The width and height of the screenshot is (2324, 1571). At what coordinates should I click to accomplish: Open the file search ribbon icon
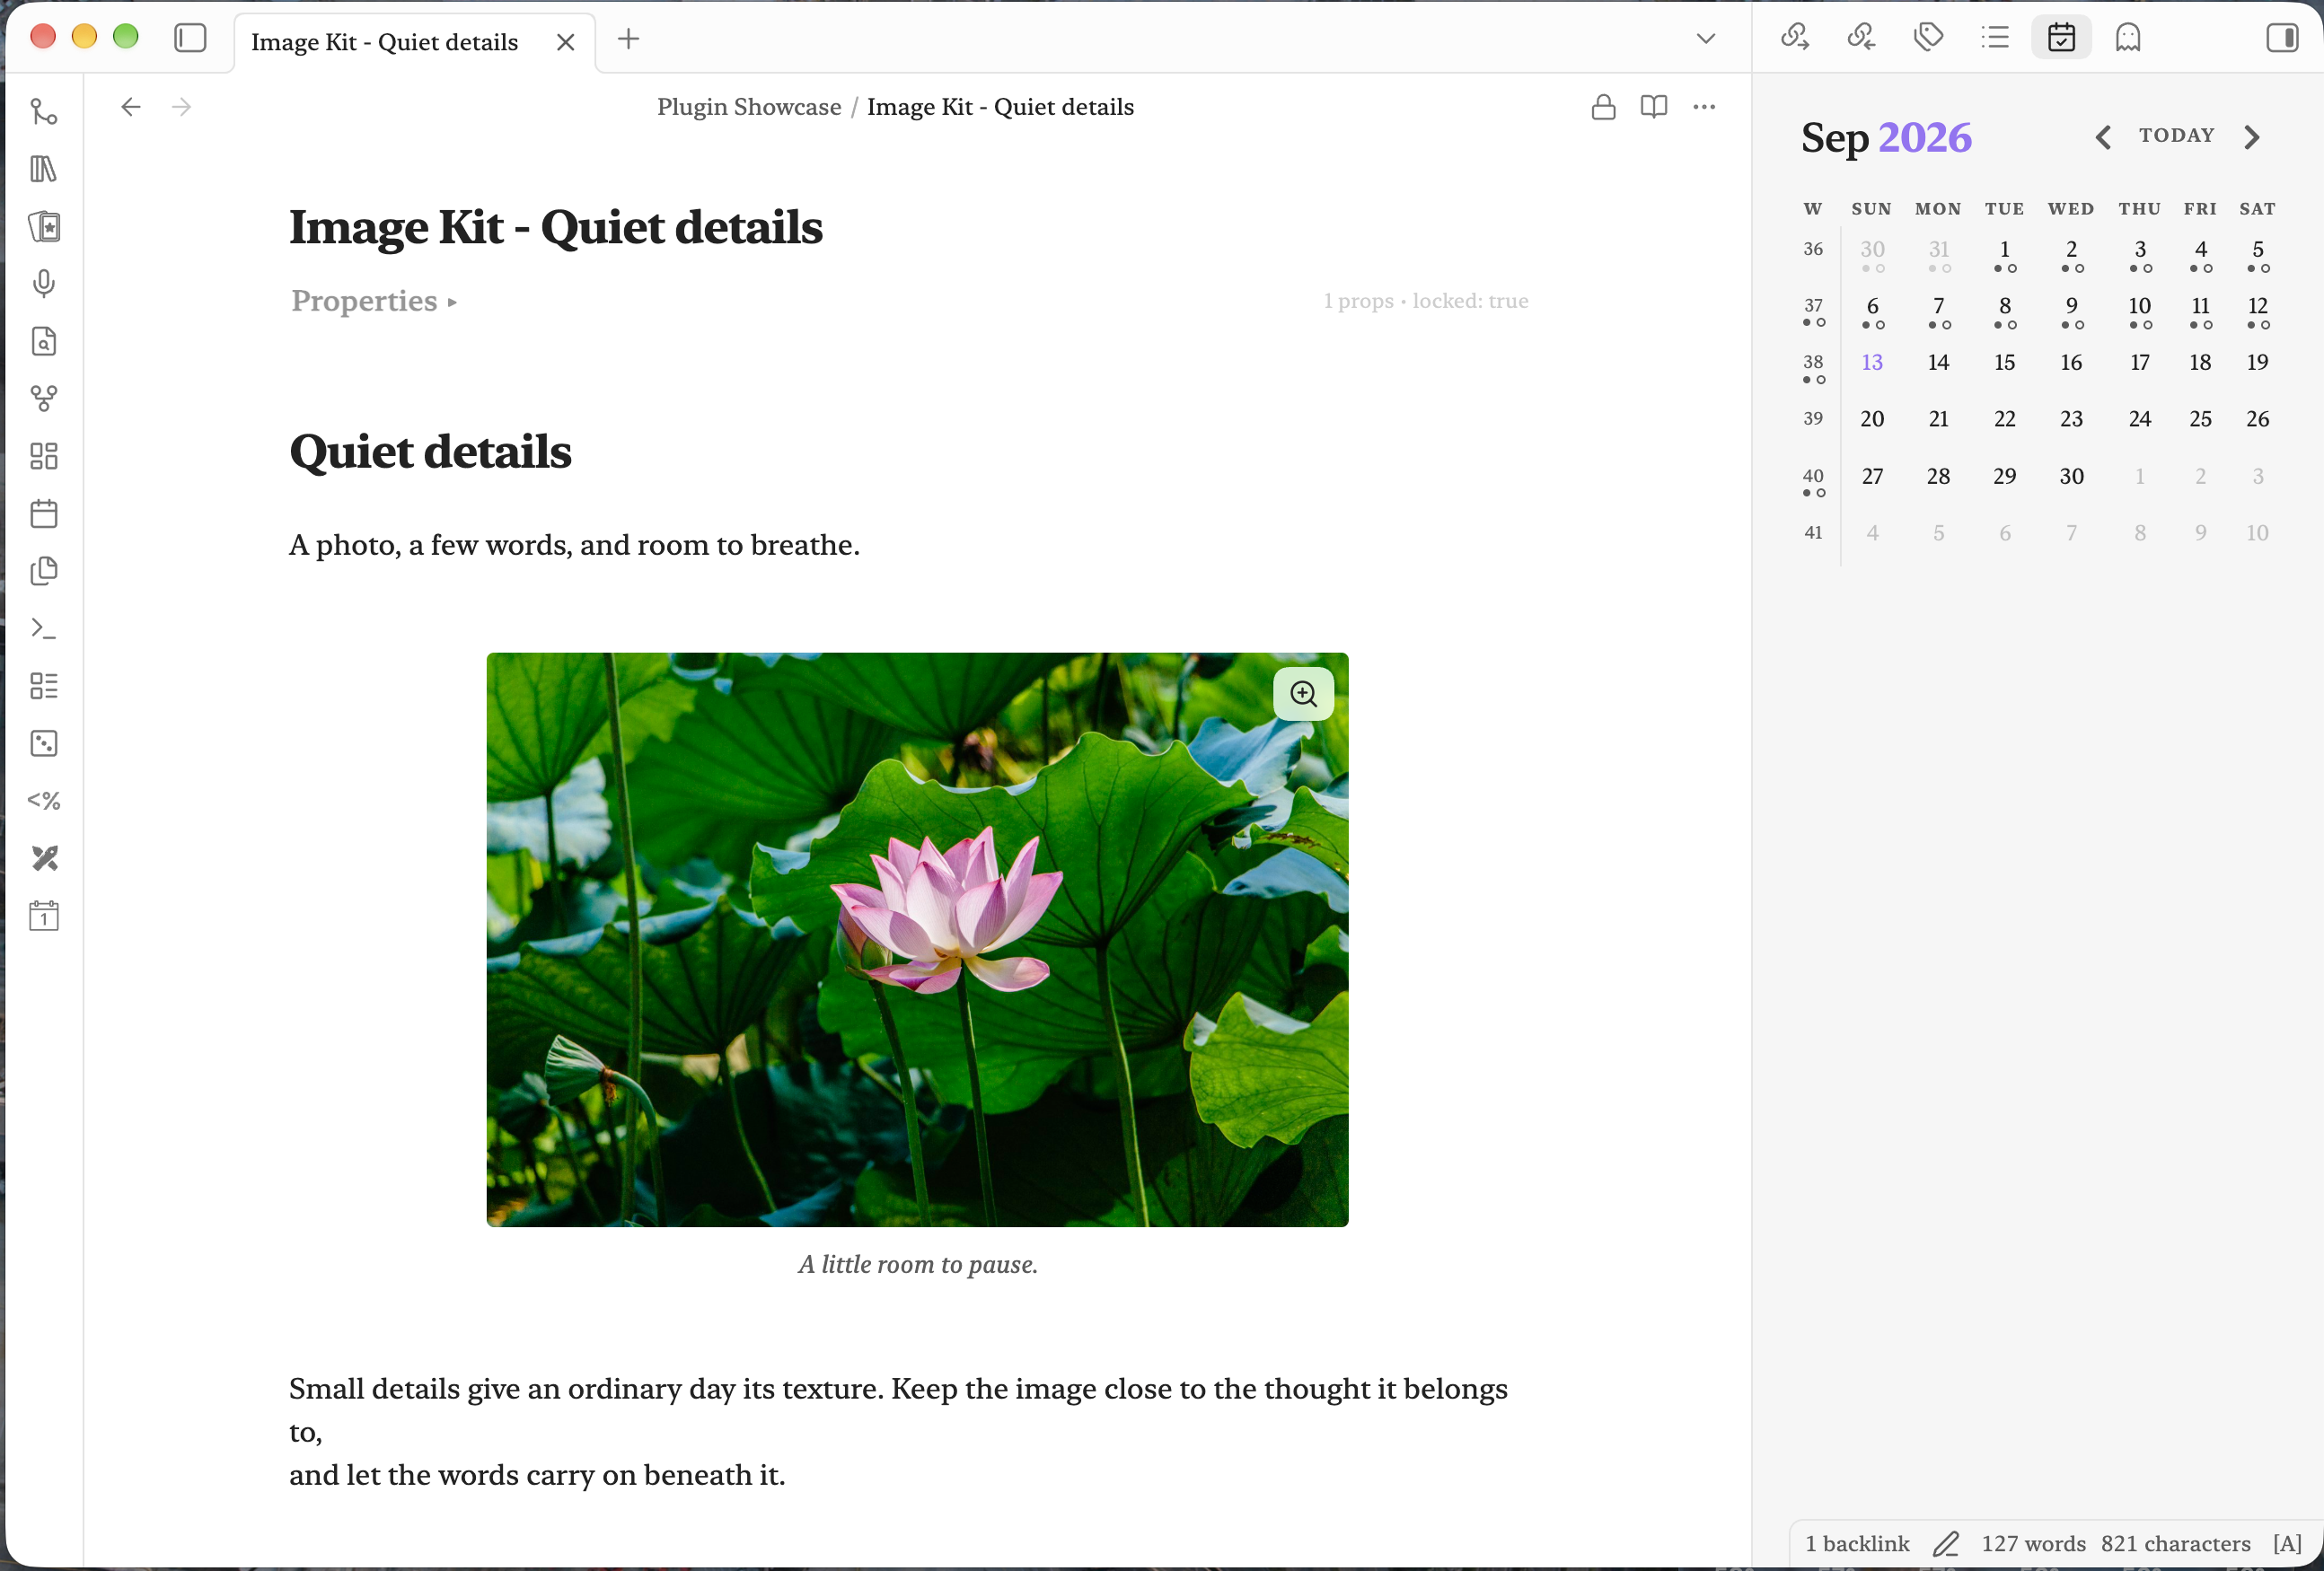pyautogui.click(x=44, y=341)
